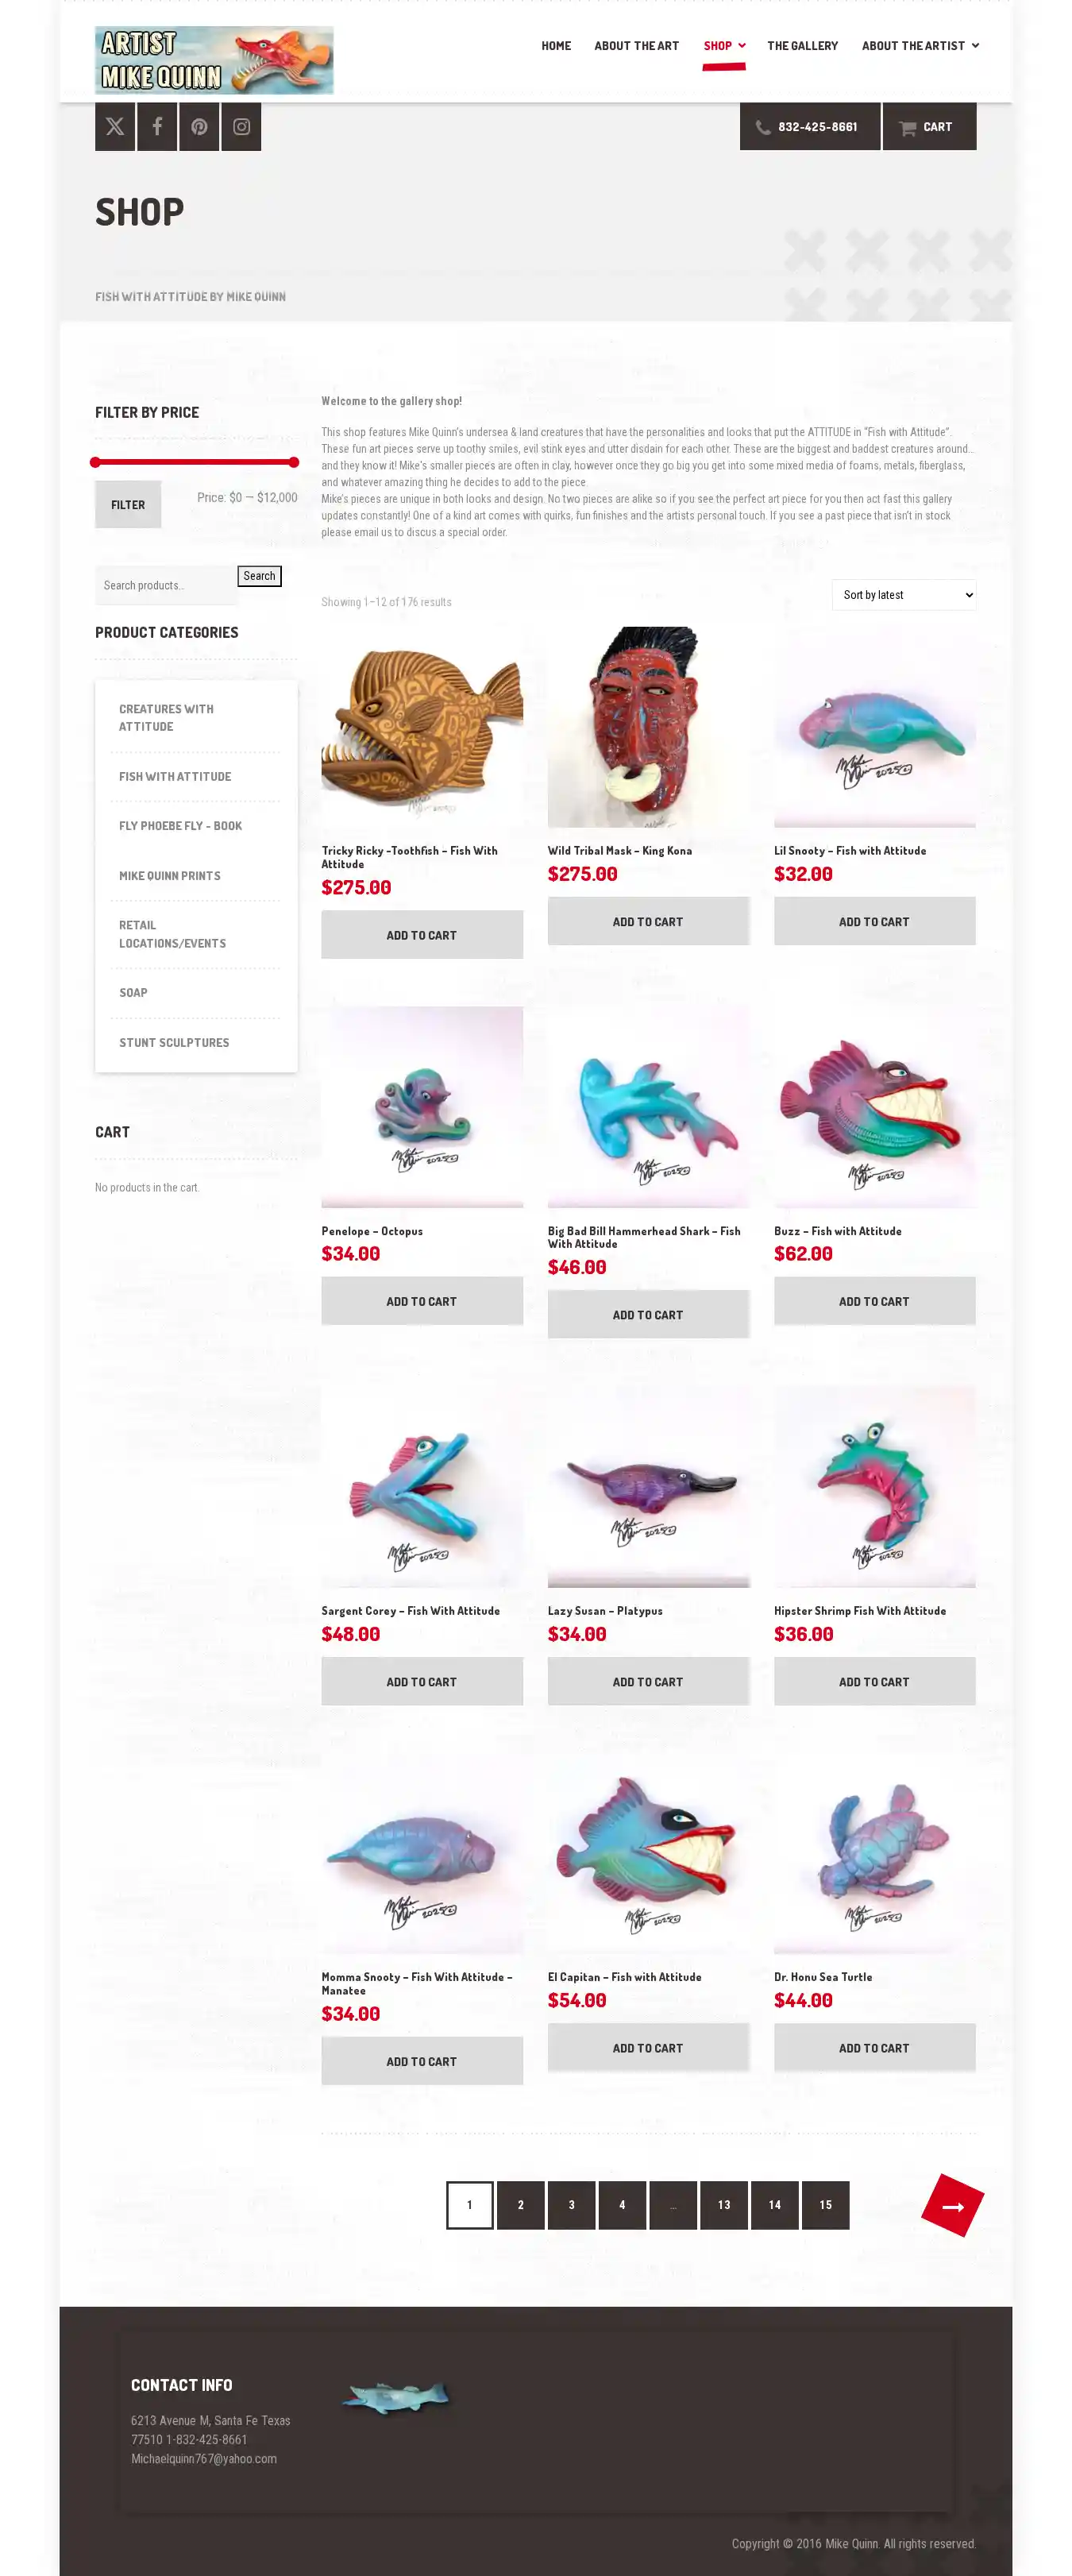Go to page 13 of results

[x=724, y=2205]
